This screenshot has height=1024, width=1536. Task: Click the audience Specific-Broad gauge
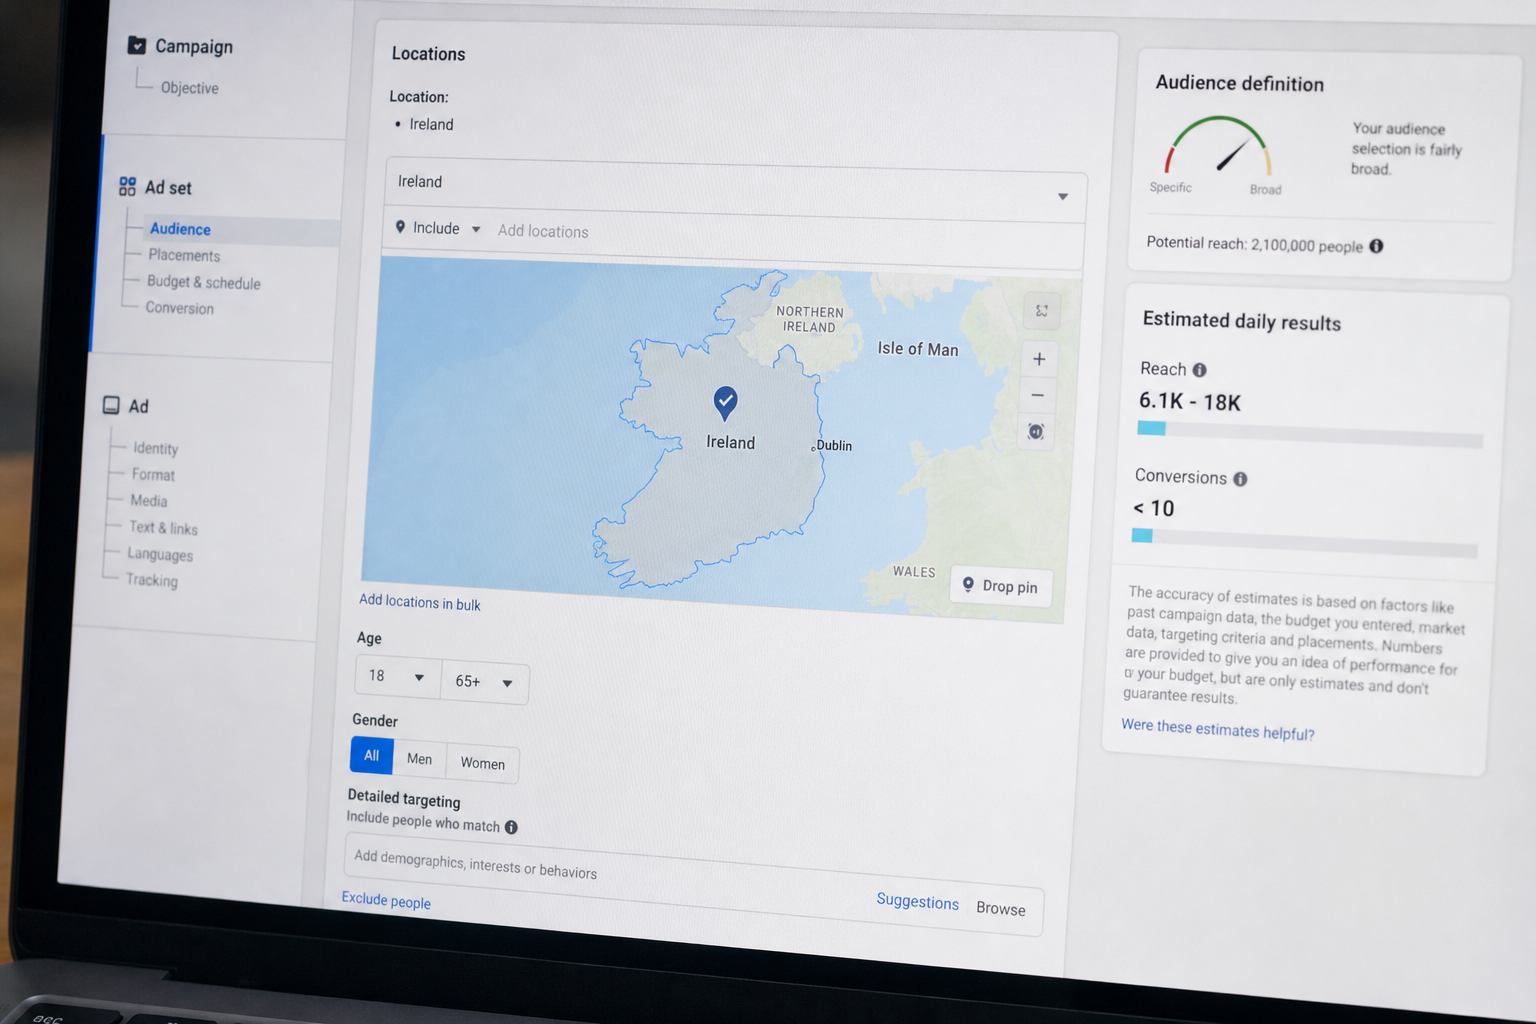tap(1217, 147)
